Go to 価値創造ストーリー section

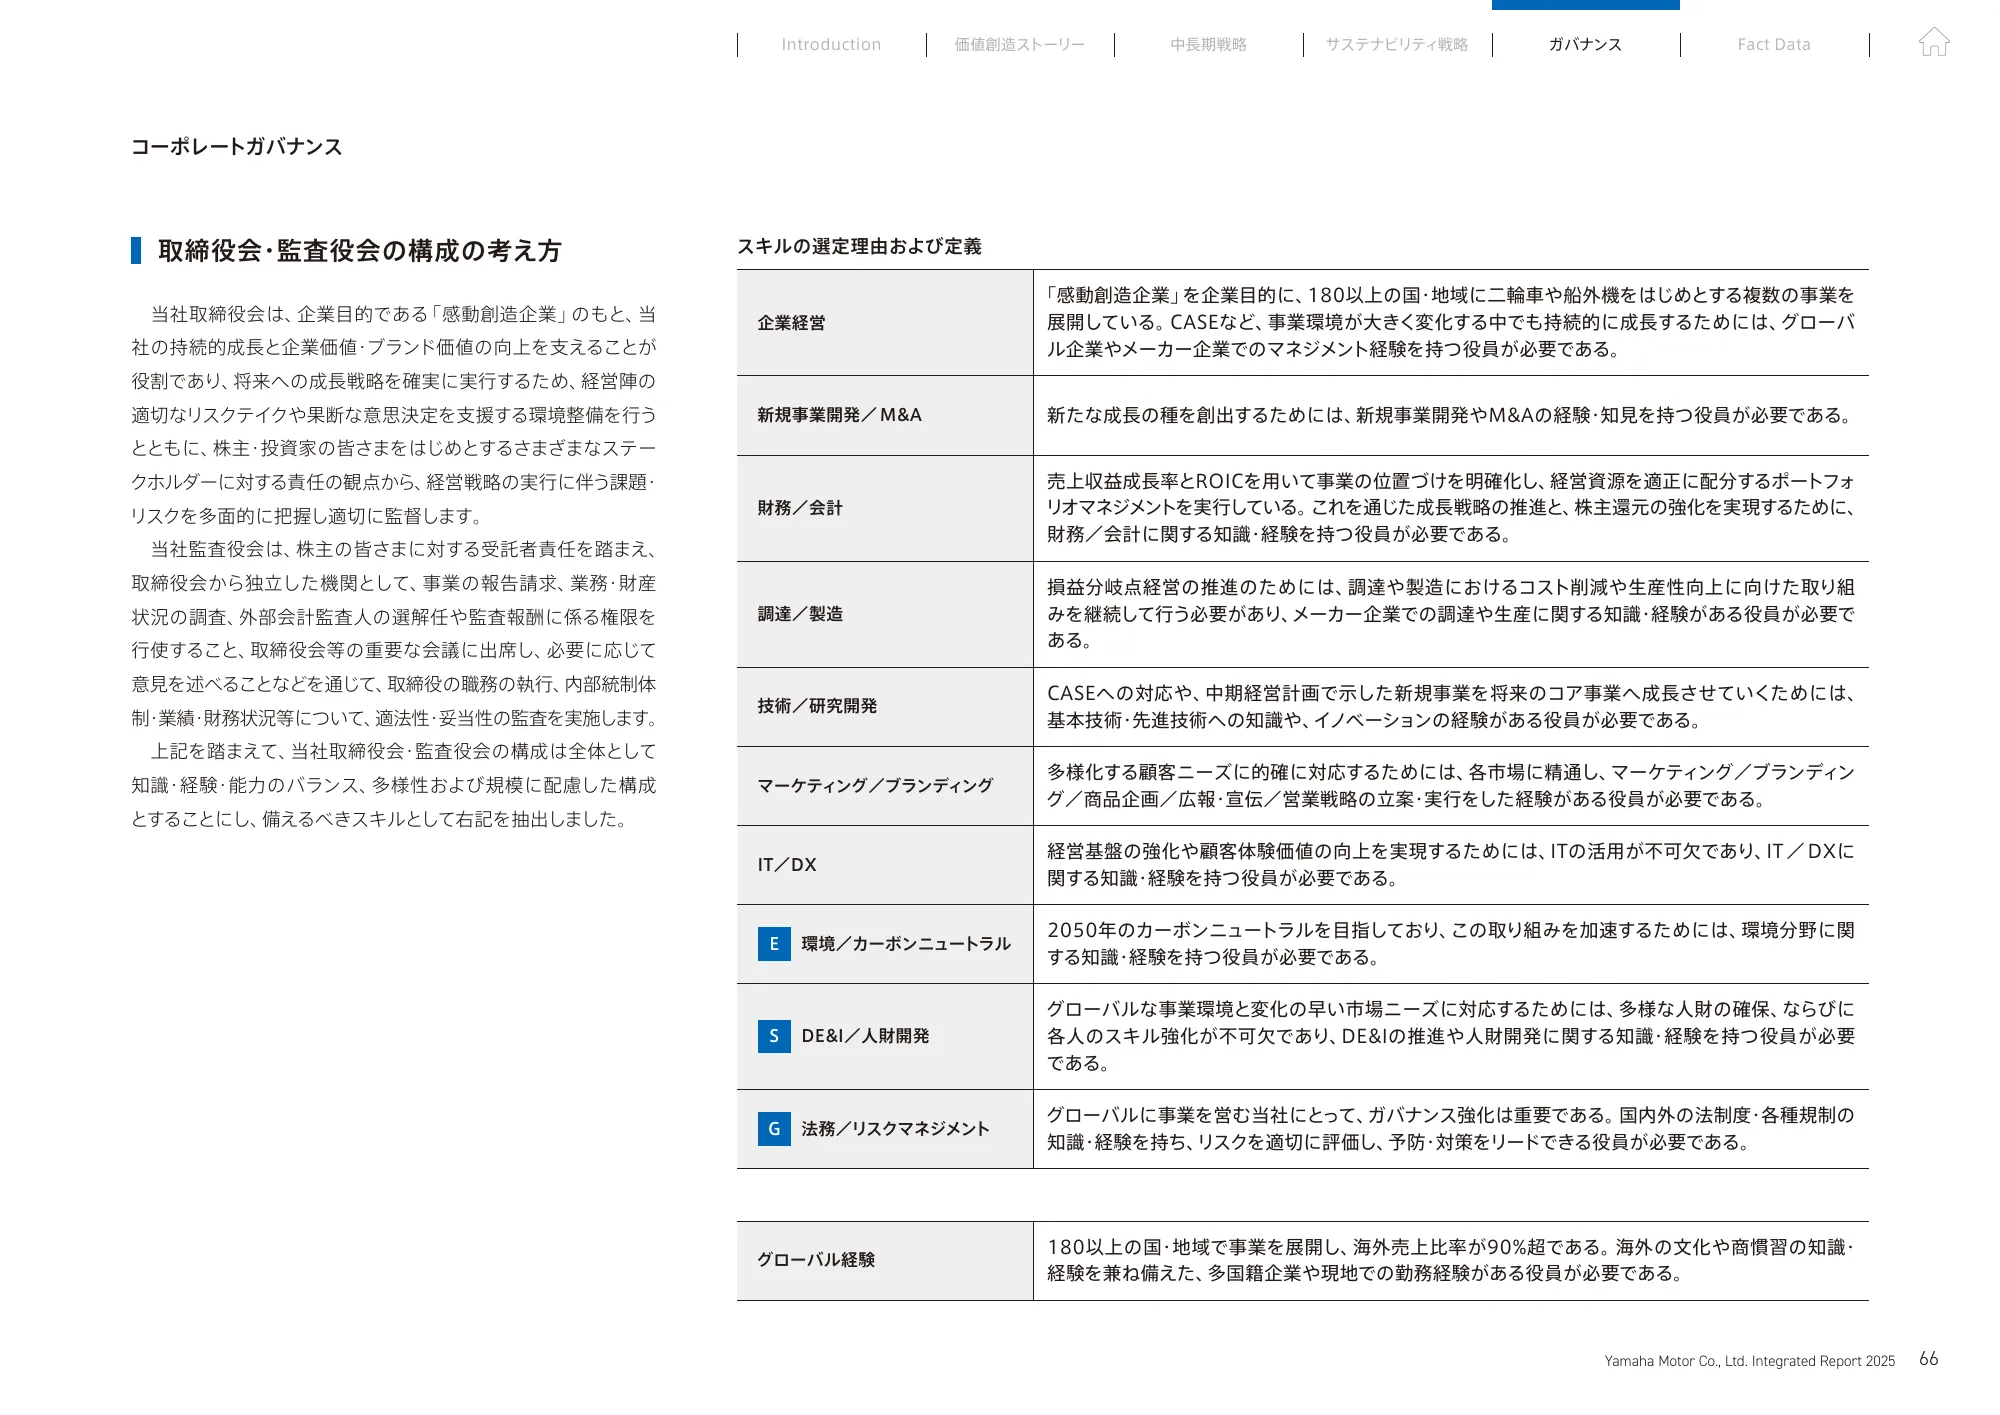tap(1019, 44)
